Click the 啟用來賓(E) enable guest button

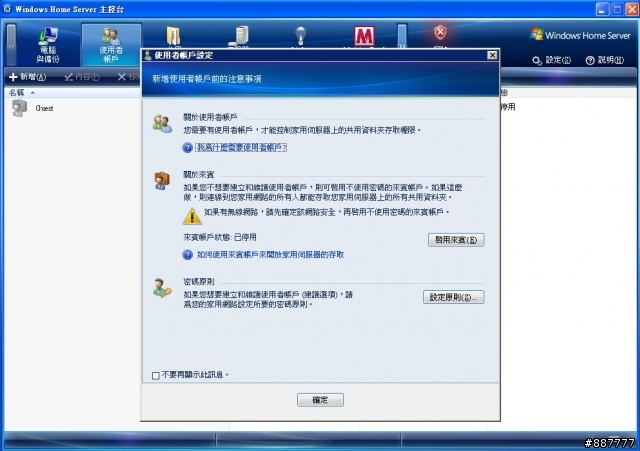[456, 240]
